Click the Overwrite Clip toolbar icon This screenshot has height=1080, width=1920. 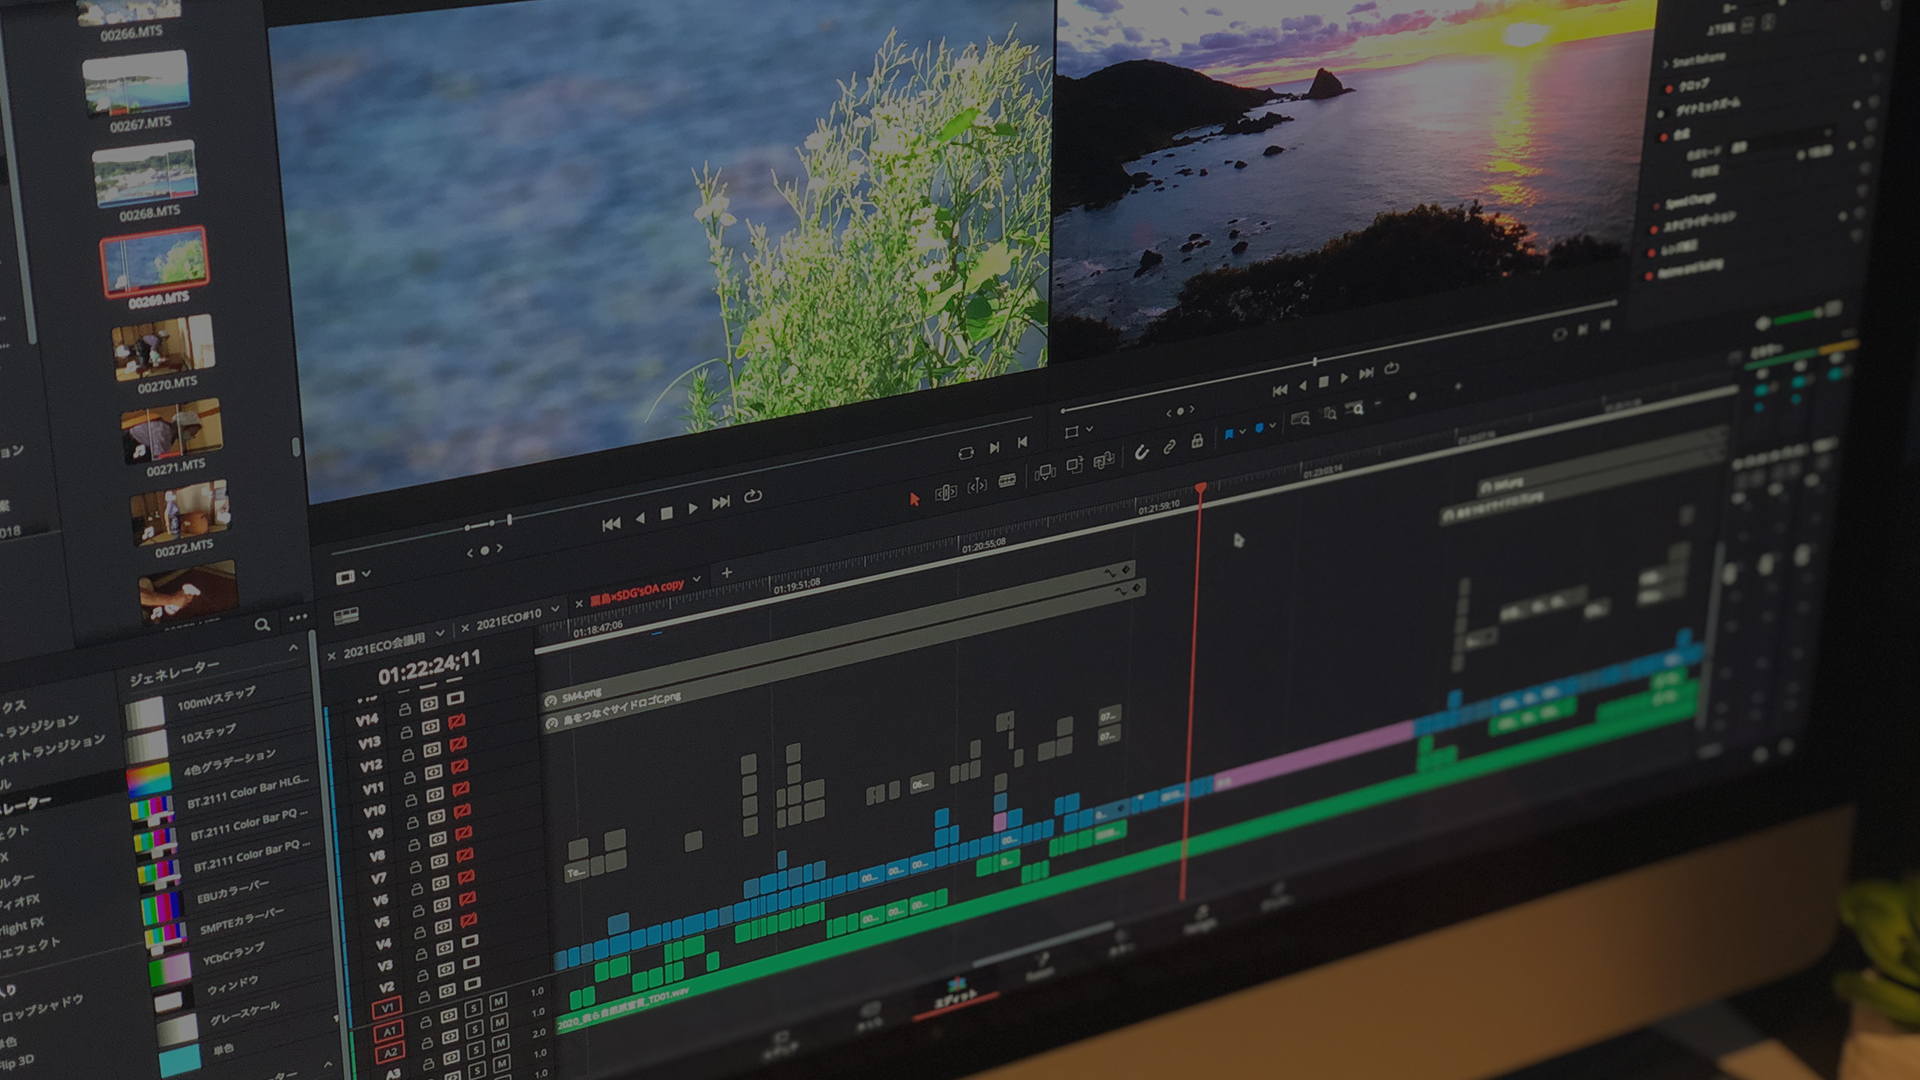coord(1075,466)
